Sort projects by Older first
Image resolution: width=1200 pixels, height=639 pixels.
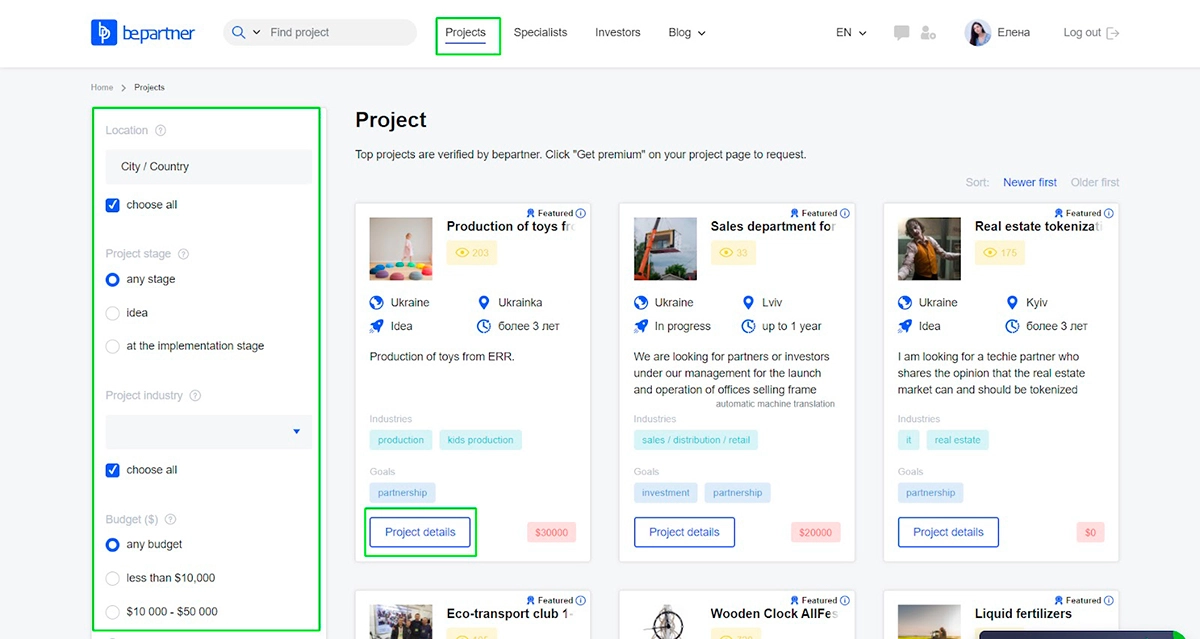(1095, 183)
